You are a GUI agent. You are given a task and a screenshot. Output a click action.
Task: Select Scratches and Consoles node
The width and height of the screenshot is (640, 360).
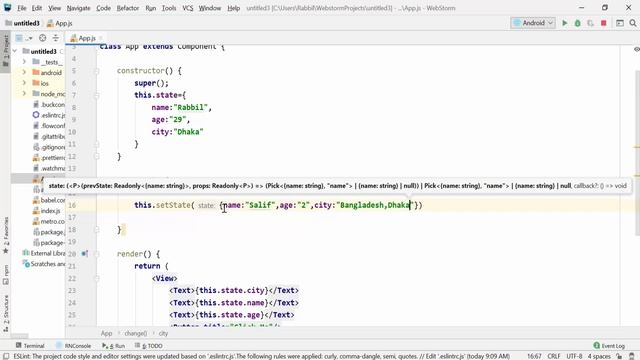[x=44, y=264]
